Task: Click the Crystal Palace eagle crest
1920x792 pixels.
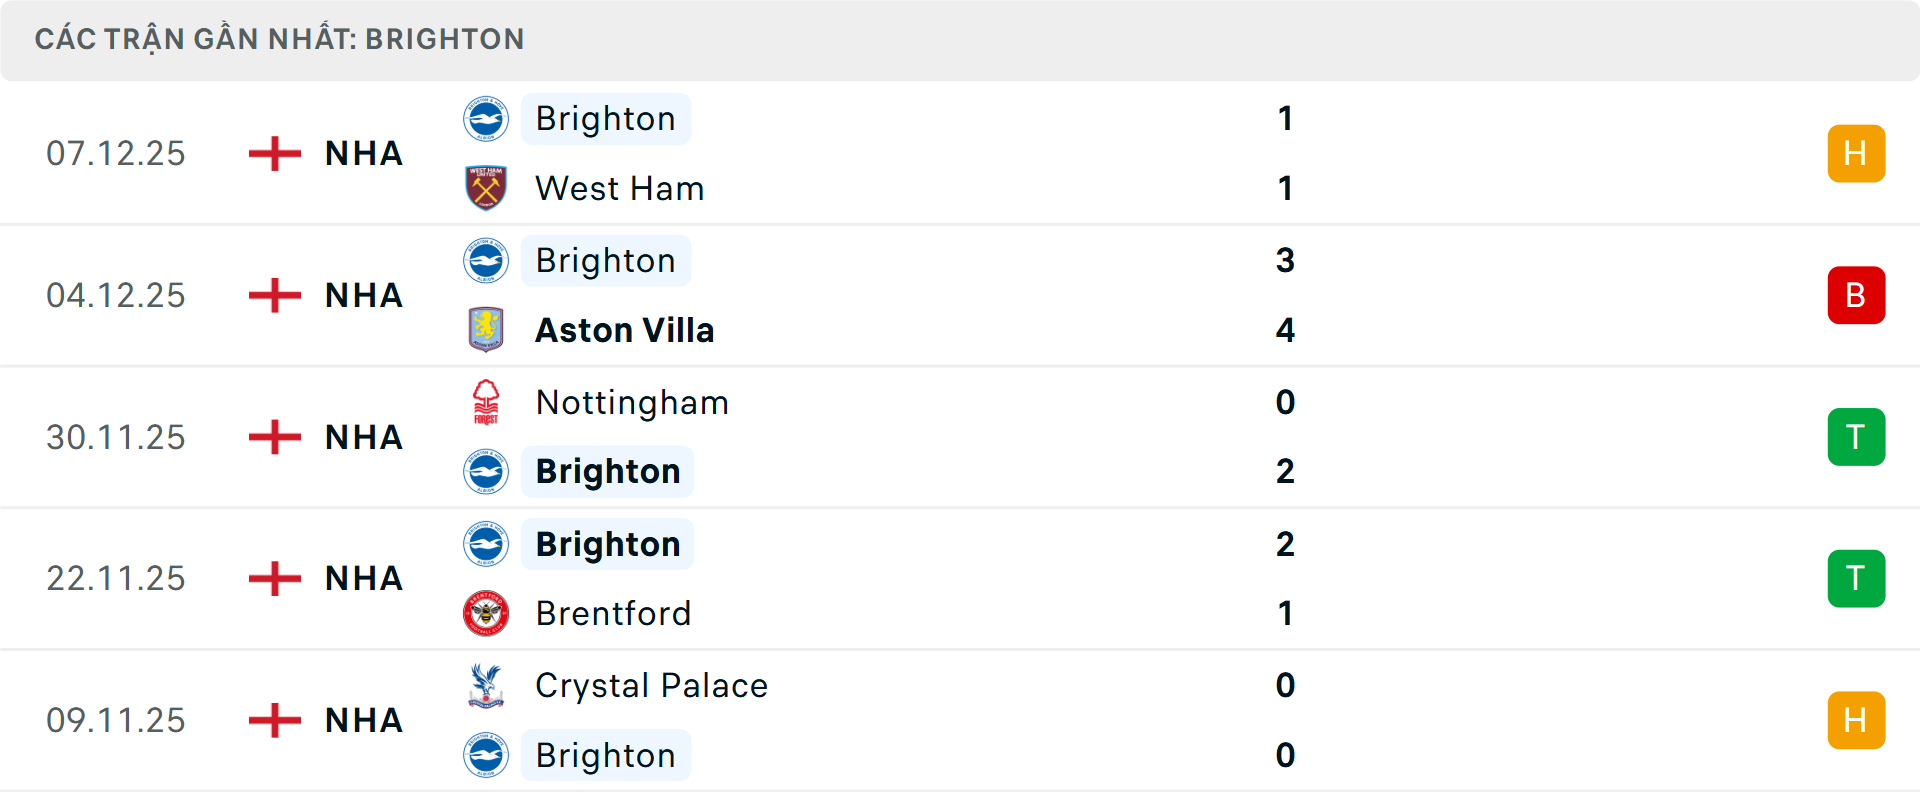Action: click(486, 686)
